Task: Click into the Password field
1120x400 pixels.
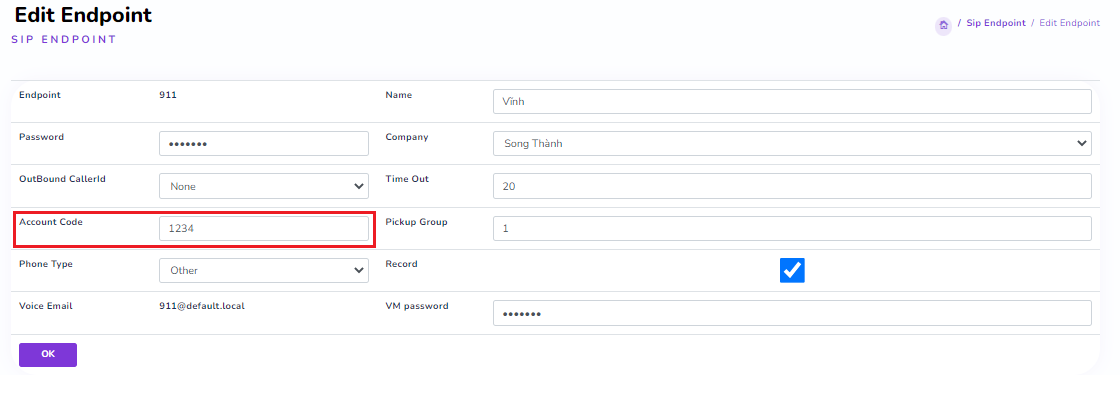Action: click(264, 144)
